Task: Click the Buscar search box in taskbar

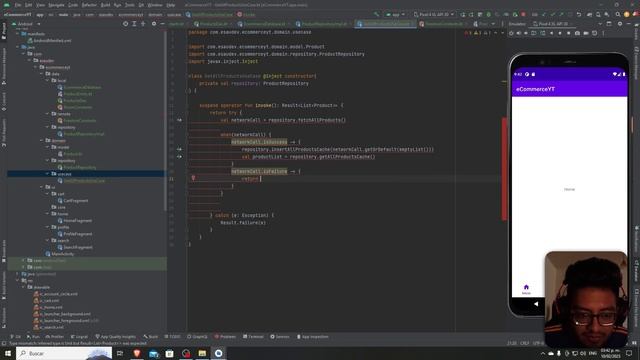Action: click(x=64, y=353)
